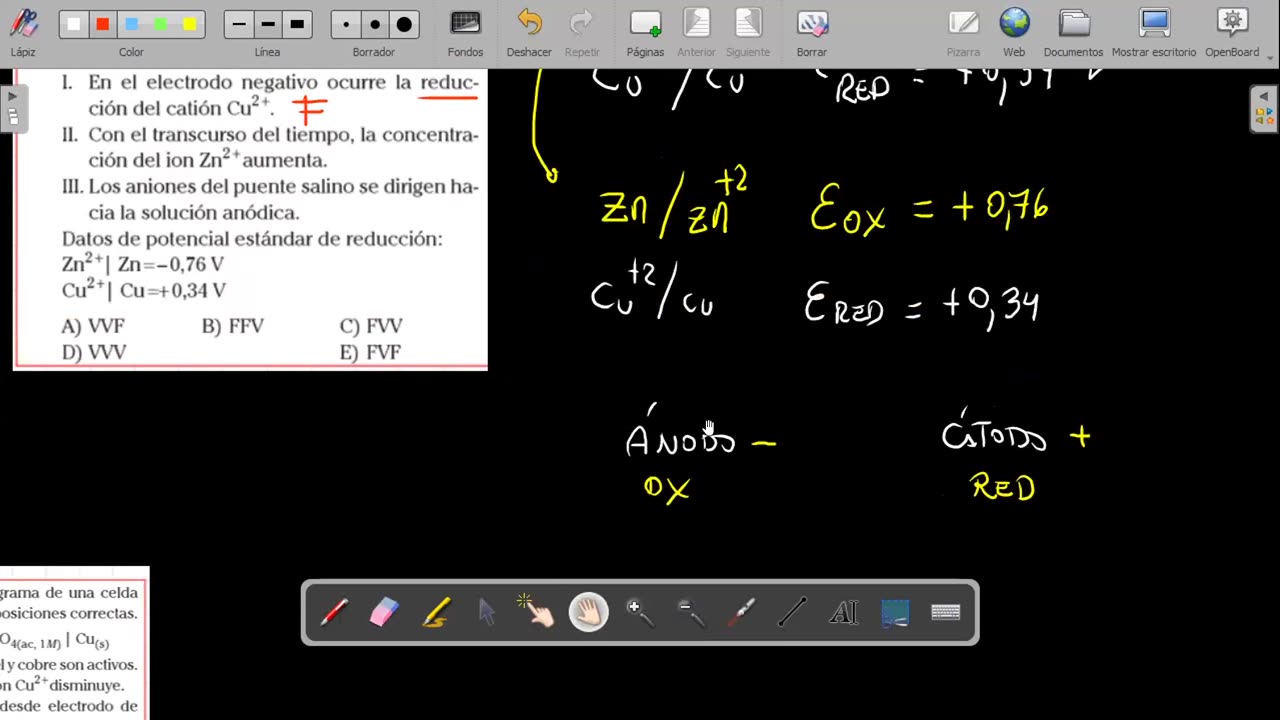Pick the white pen color

73,24
